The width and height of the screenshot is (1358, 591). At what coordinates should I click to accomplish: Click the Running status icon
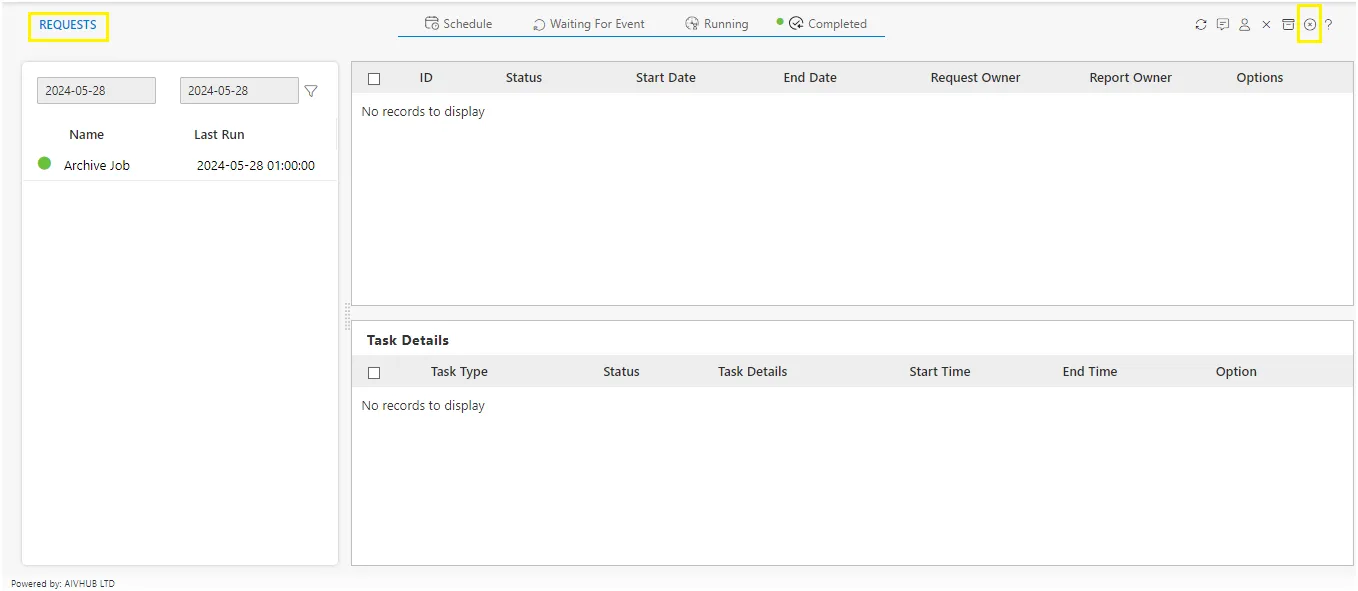(692, 23)
